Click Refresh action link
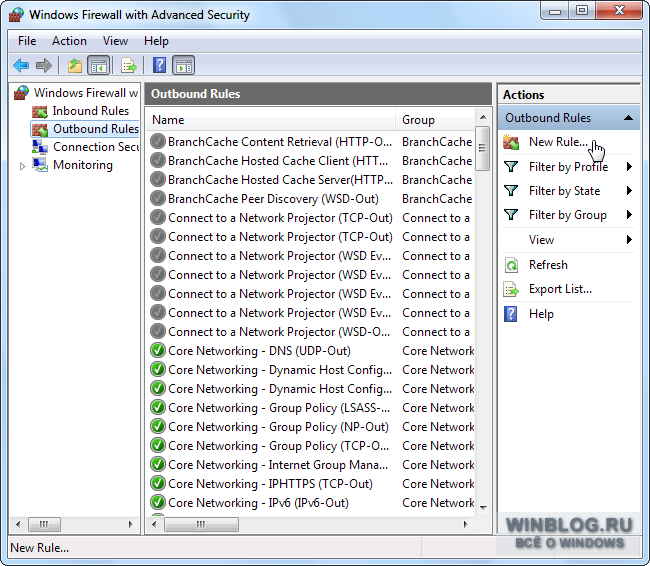Viewport: 650px width, 566px height. pyautogui.click(x=548, y=265)
